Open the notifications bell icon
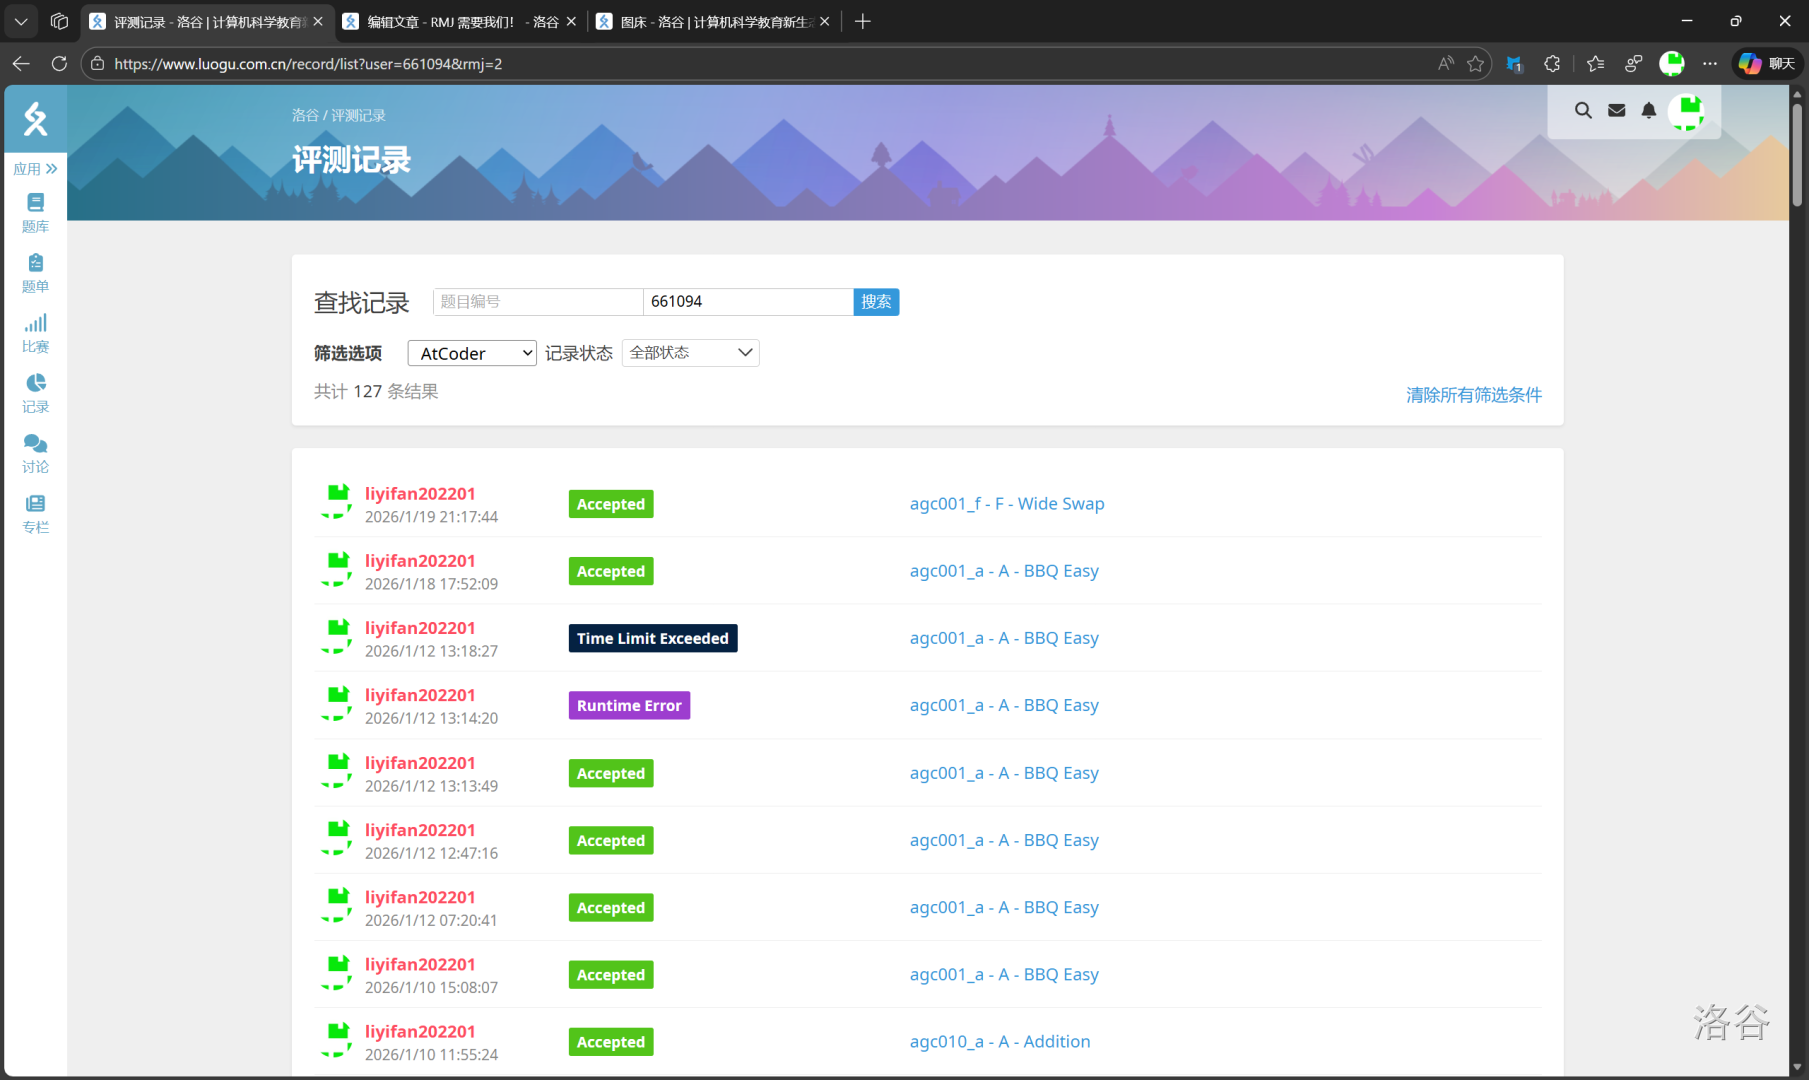Image resolution: width=1809 pixels, height=1080 pixels. (1649, 111)
